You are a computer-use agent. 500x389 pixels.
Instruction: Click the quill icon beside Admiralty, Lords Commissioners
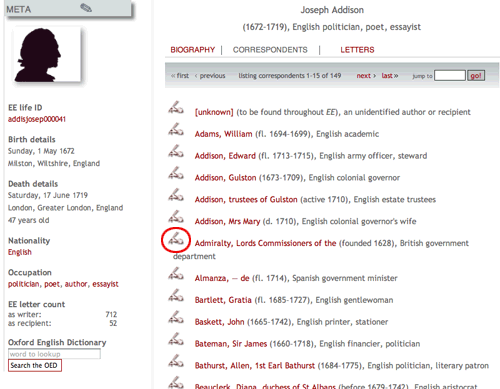pyautogui.click(x=176, y=238)
